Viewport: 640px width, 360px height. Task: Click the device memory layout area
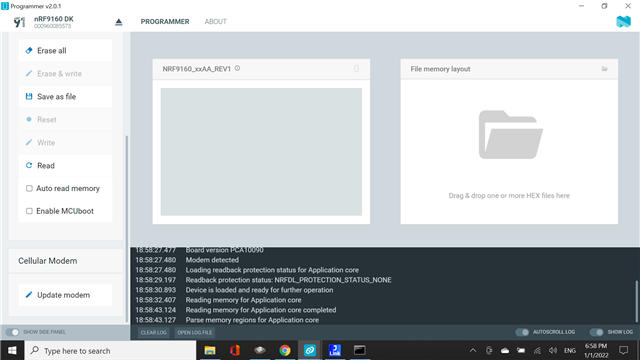[x=261, y=151]
